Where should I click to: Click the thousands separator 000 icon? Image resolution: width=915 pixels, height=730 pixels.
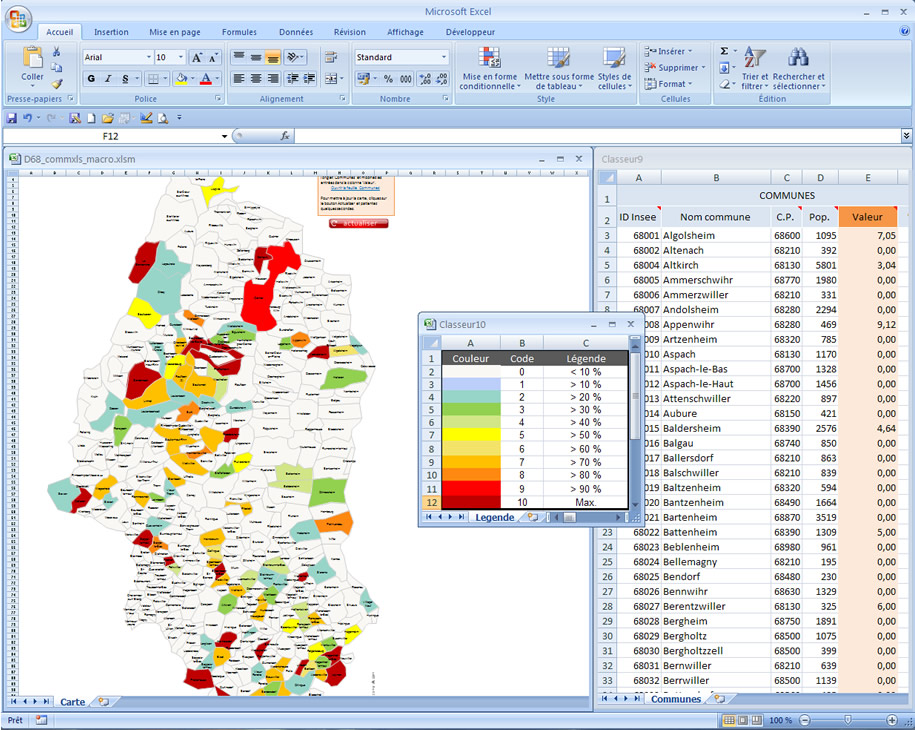(406, 79)
